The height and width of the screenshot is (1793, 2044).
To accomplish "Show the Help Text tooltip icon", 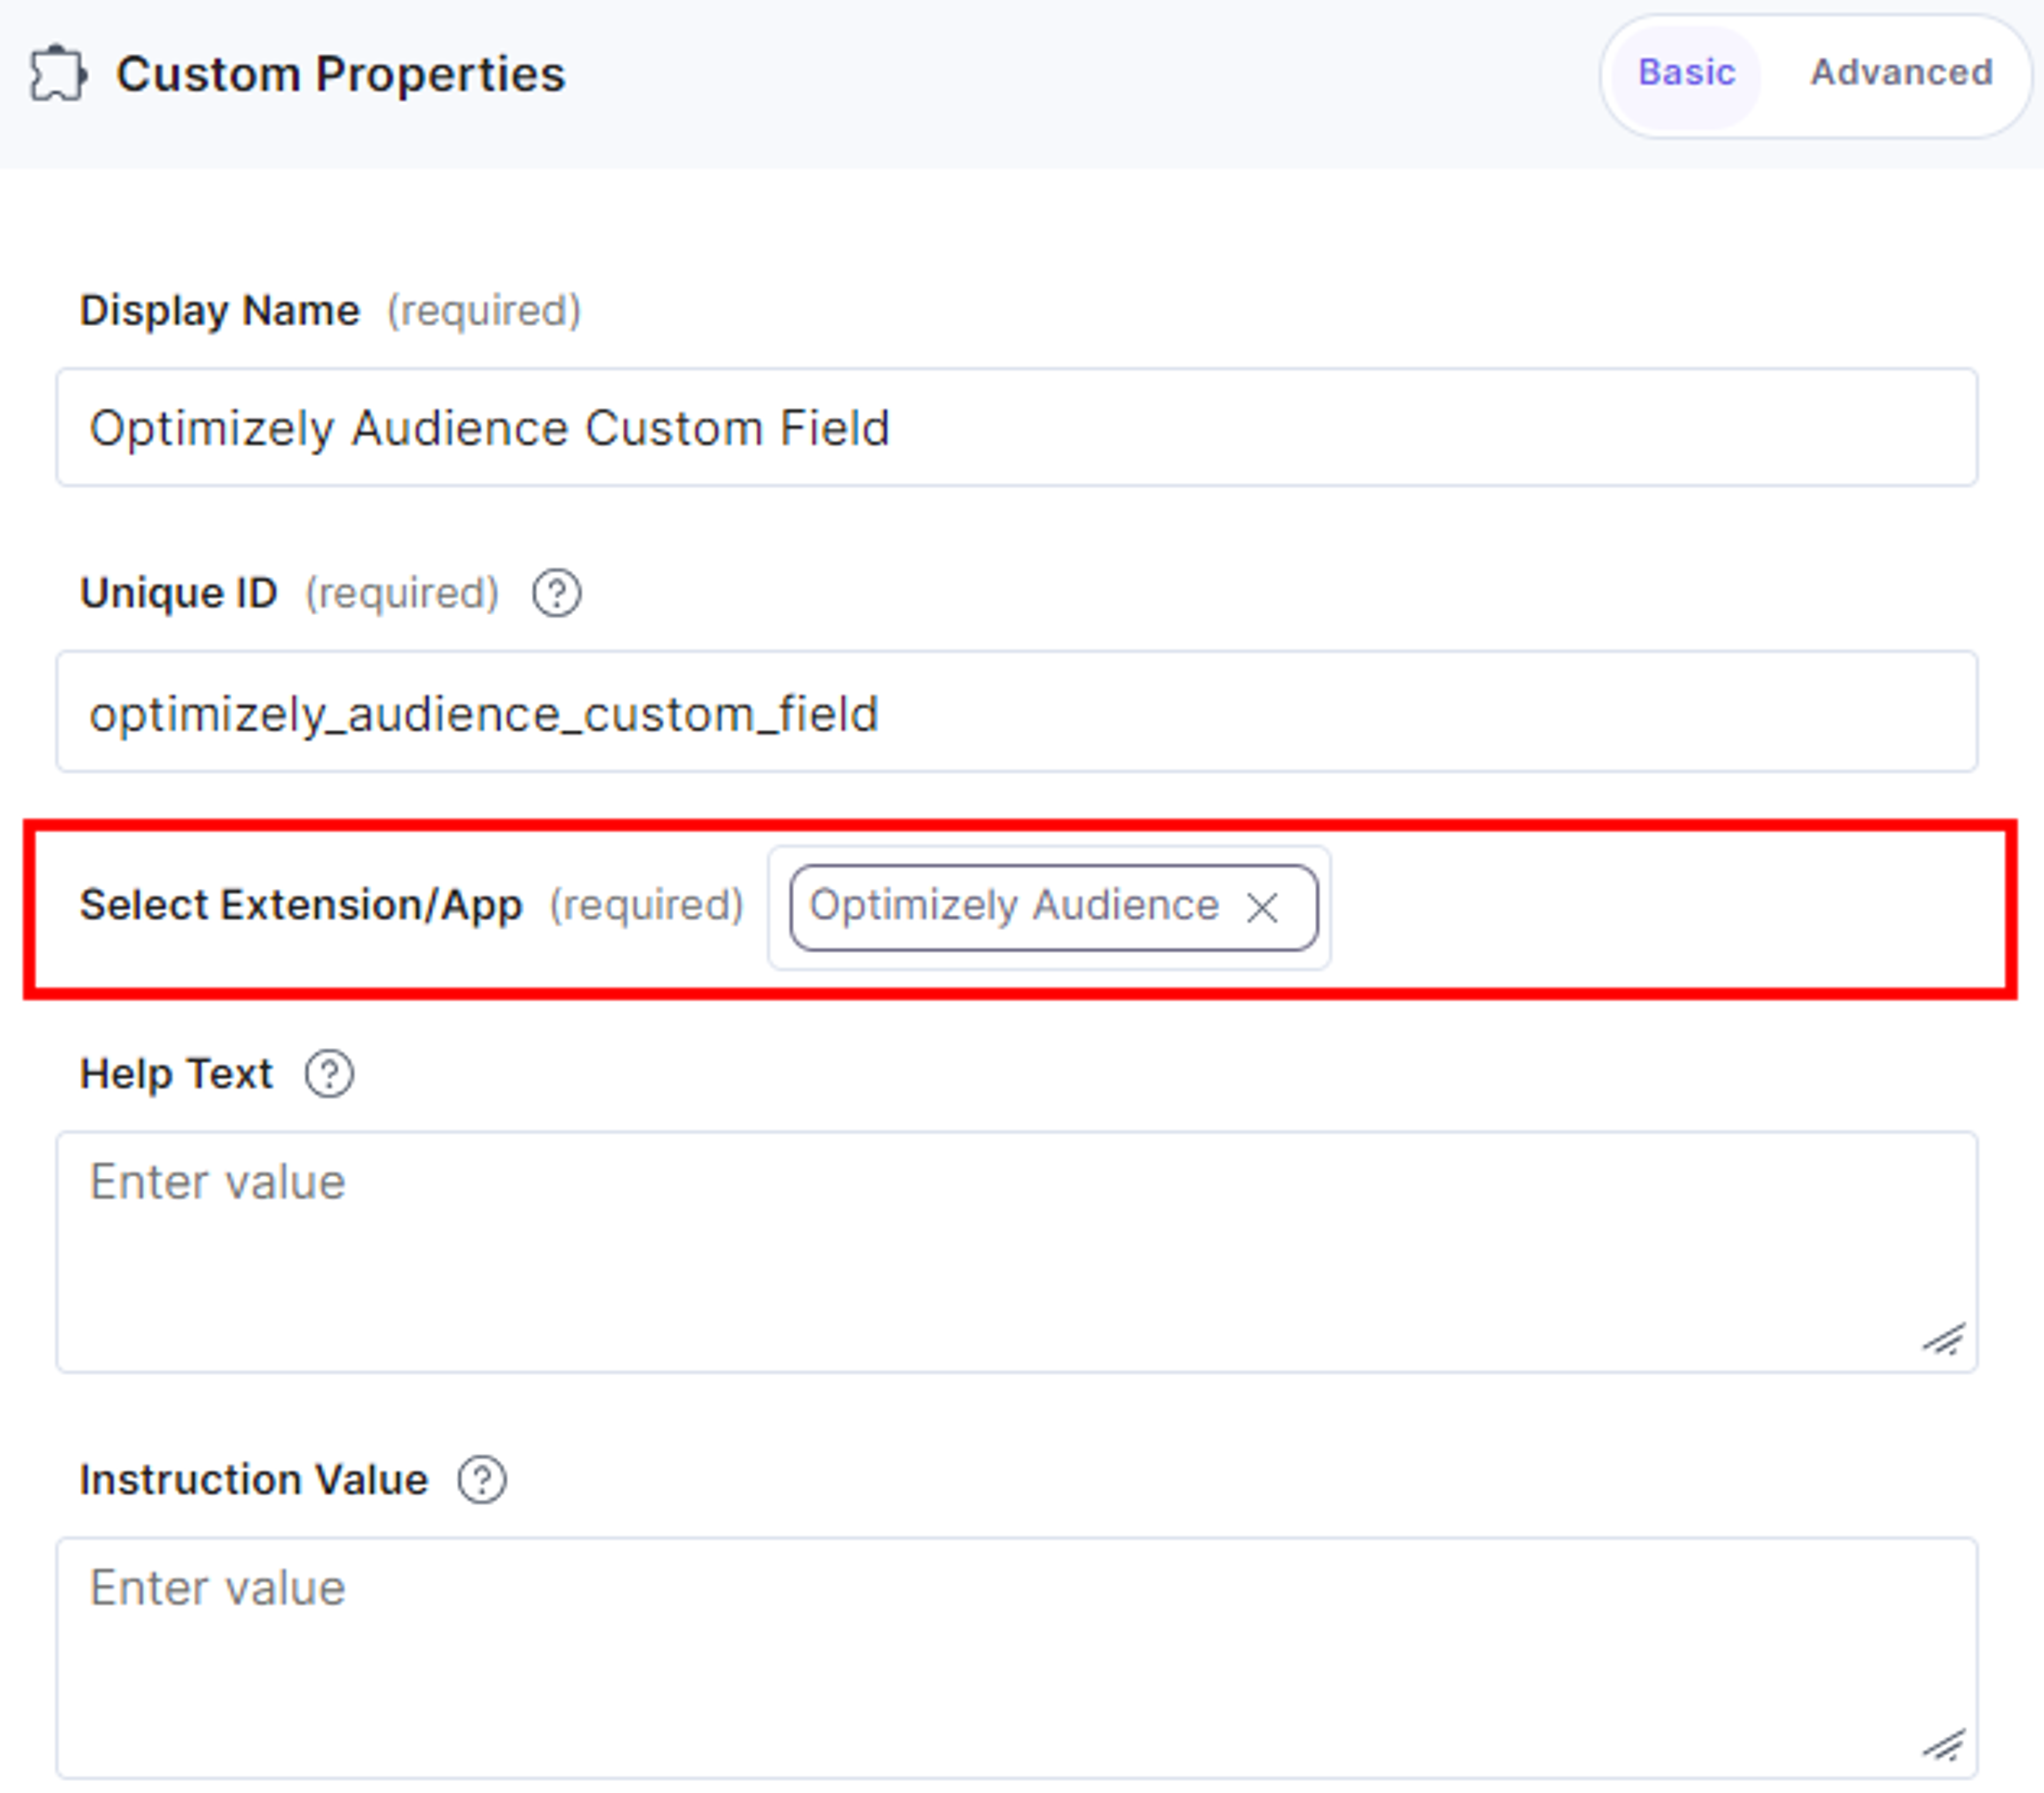I will pyautogui.click(x=329, y=1075).
